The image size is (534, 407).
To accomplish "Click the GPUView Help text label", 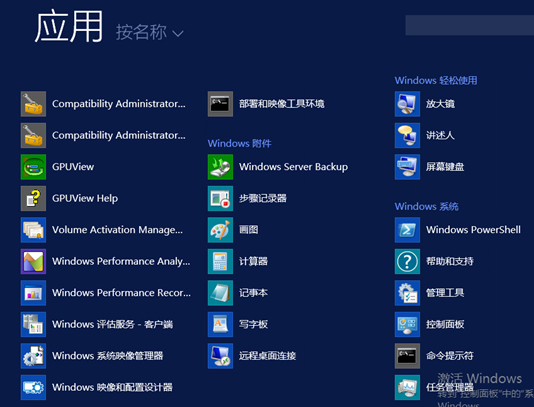I will [x=85, y=198].
